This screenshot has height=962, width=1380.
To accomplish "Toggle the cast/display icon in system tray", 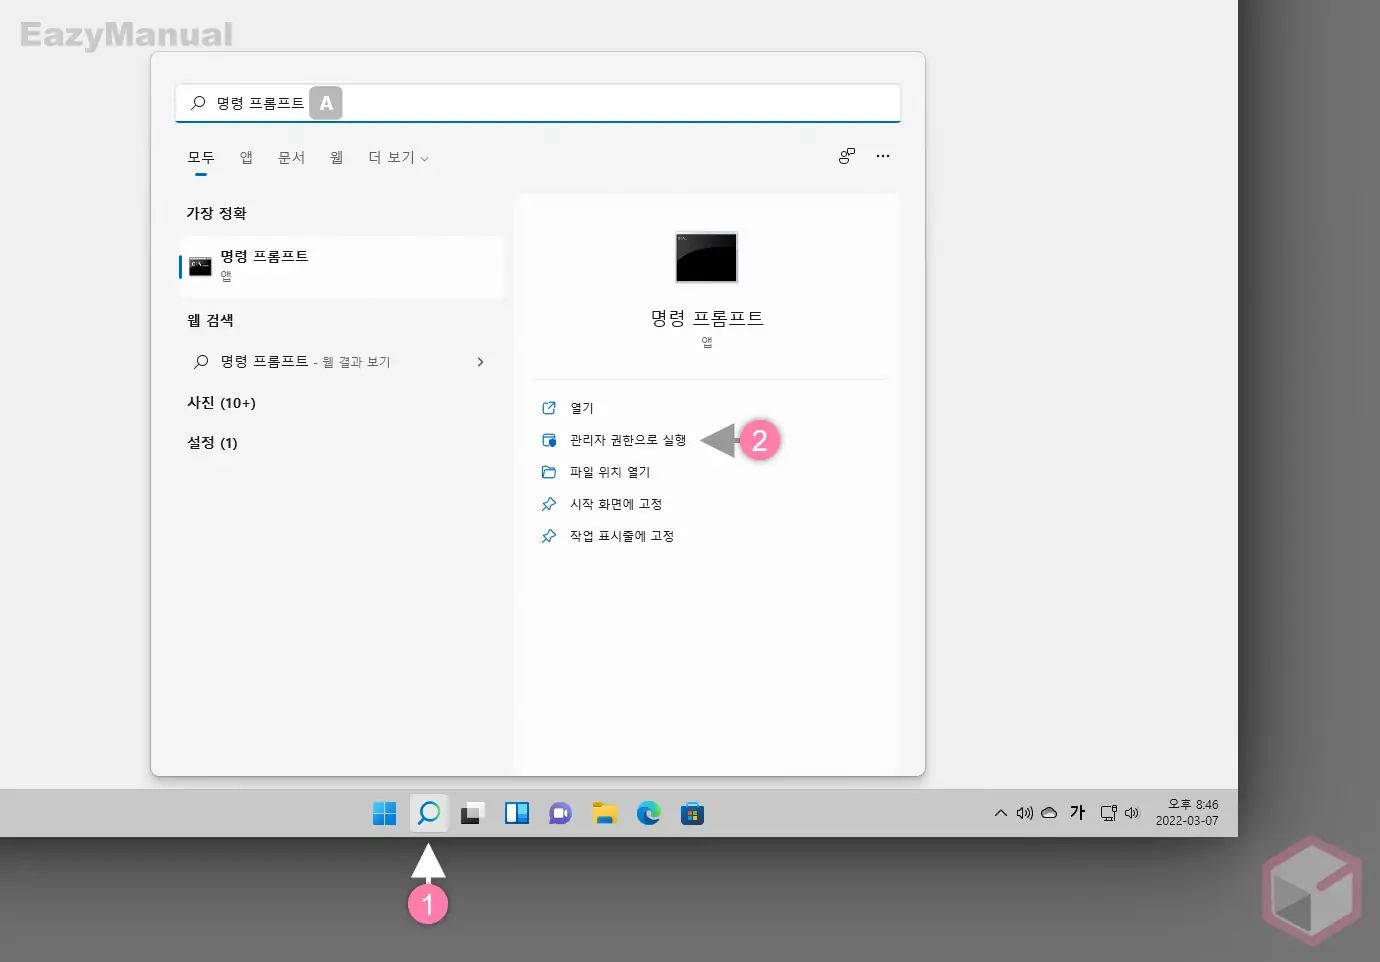I will [x=1108, y=813].
